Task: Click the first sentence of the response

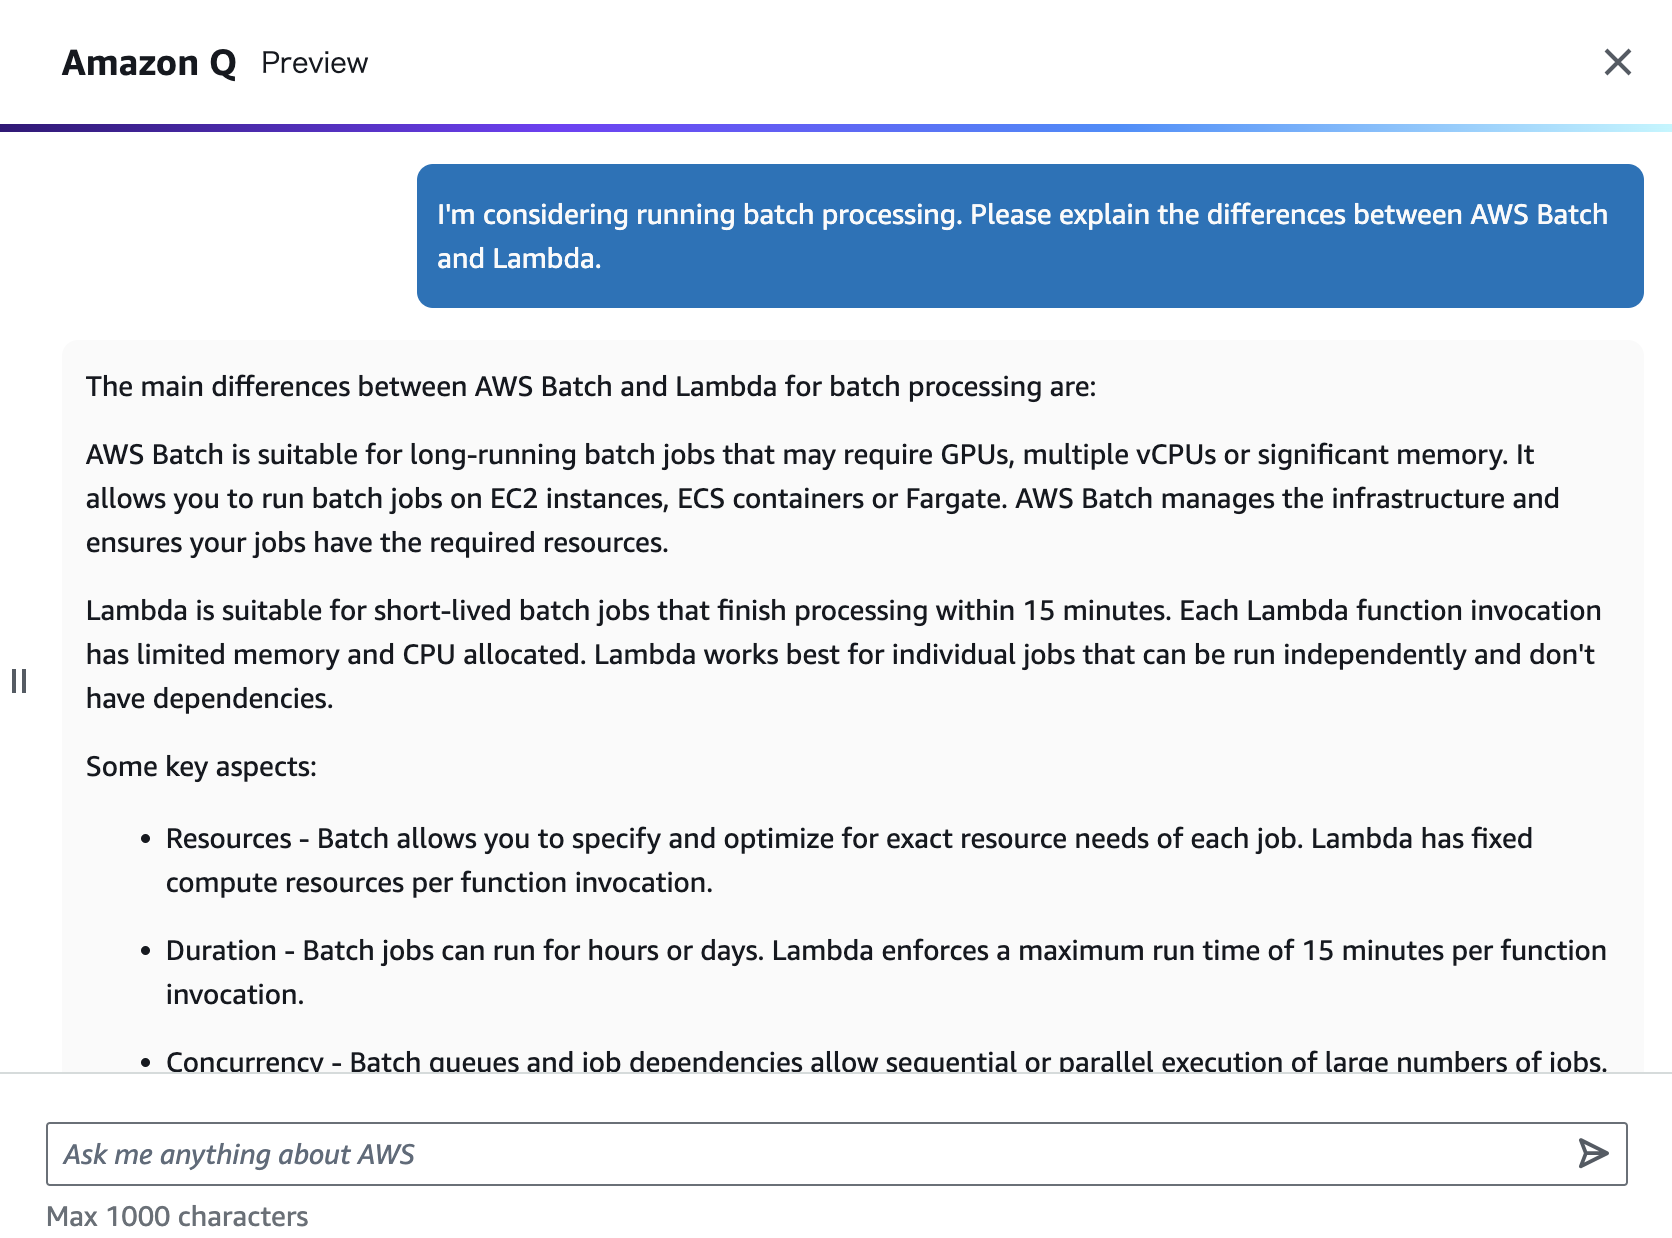Action: tap(591, 386)
